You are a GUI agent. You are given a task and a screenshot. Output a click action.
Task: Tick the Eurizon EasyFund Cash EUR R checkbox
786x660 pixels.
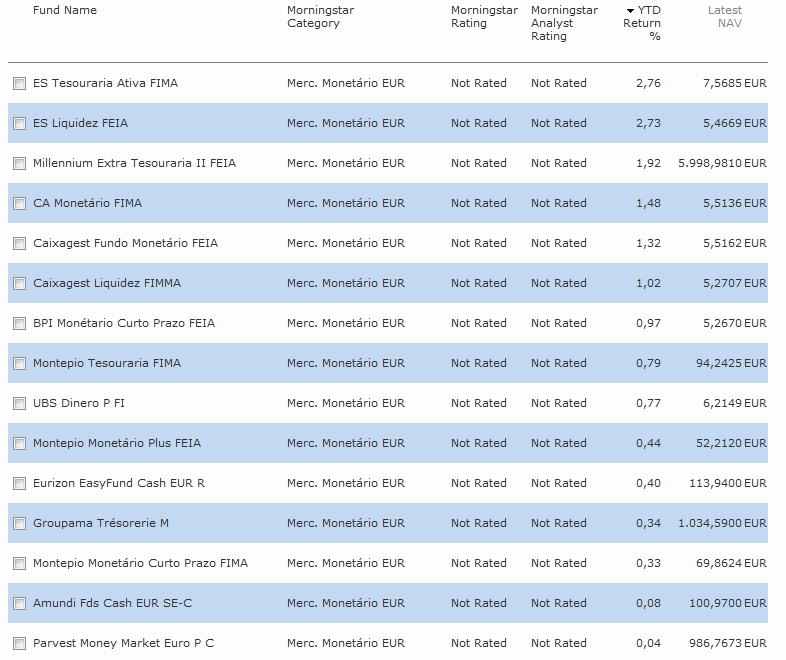[x=19, y=484]
